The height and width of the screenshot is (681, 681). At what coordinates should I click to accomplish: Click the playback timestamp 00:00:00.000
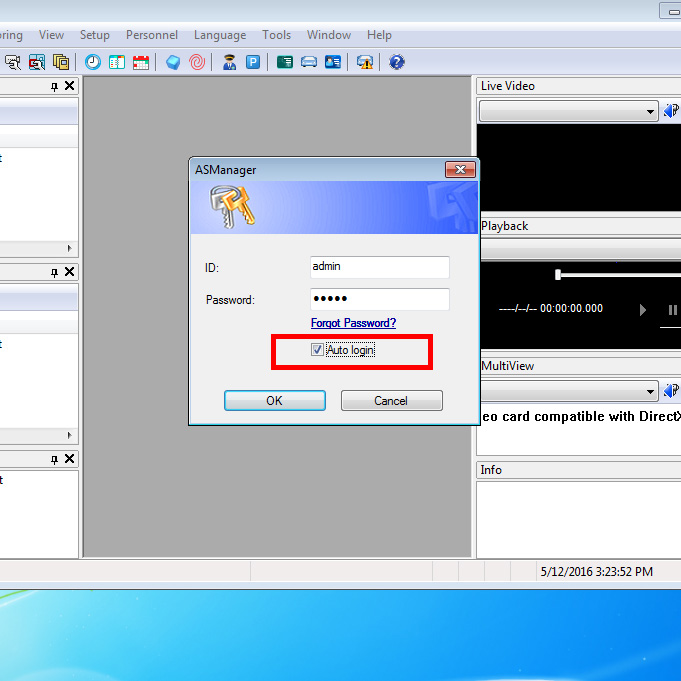(572, 308)
